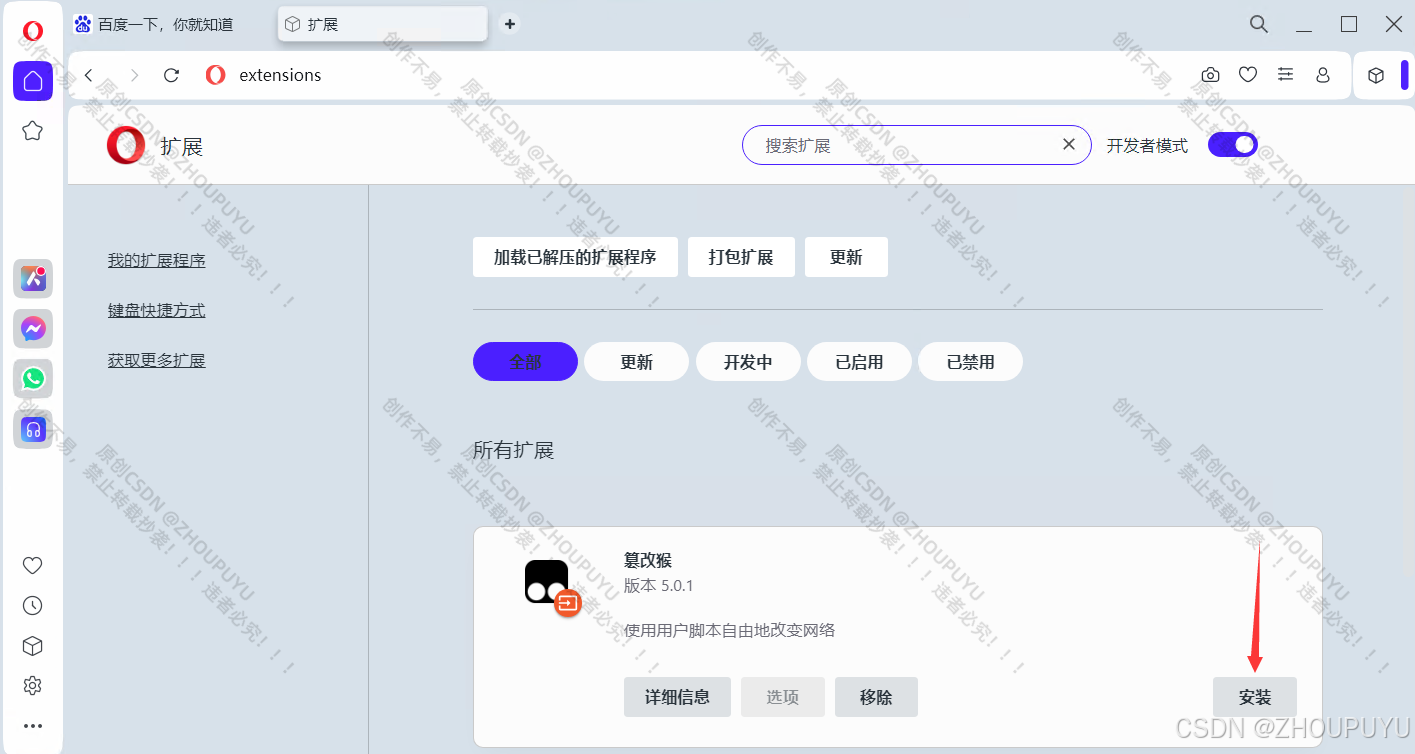1415x754 pixels.
Task: Click the 打包扩展 button
Action: (741, 257)
